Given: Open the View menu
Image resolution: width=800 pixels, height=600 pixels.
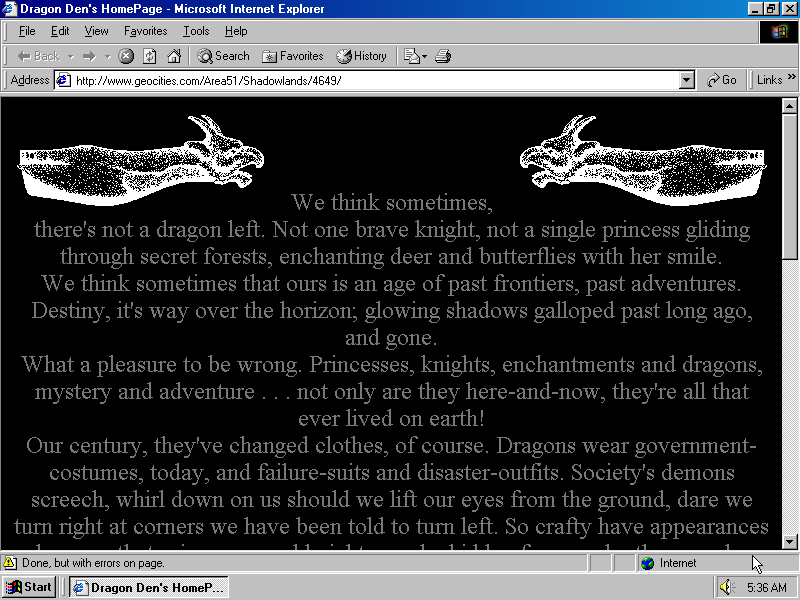Looking at the screenshot, I should (97, 31).
